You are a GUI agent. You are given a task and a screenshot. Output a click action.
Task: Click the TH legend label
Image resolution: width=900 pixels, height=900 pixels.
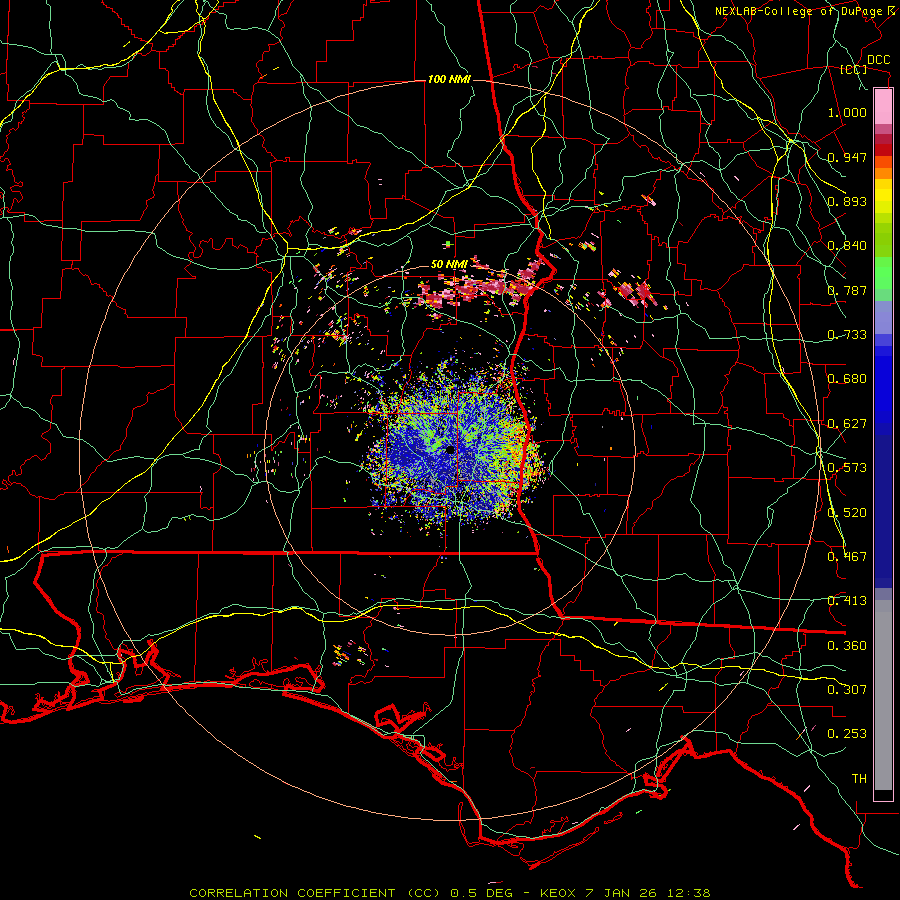(x=859, y=779)
